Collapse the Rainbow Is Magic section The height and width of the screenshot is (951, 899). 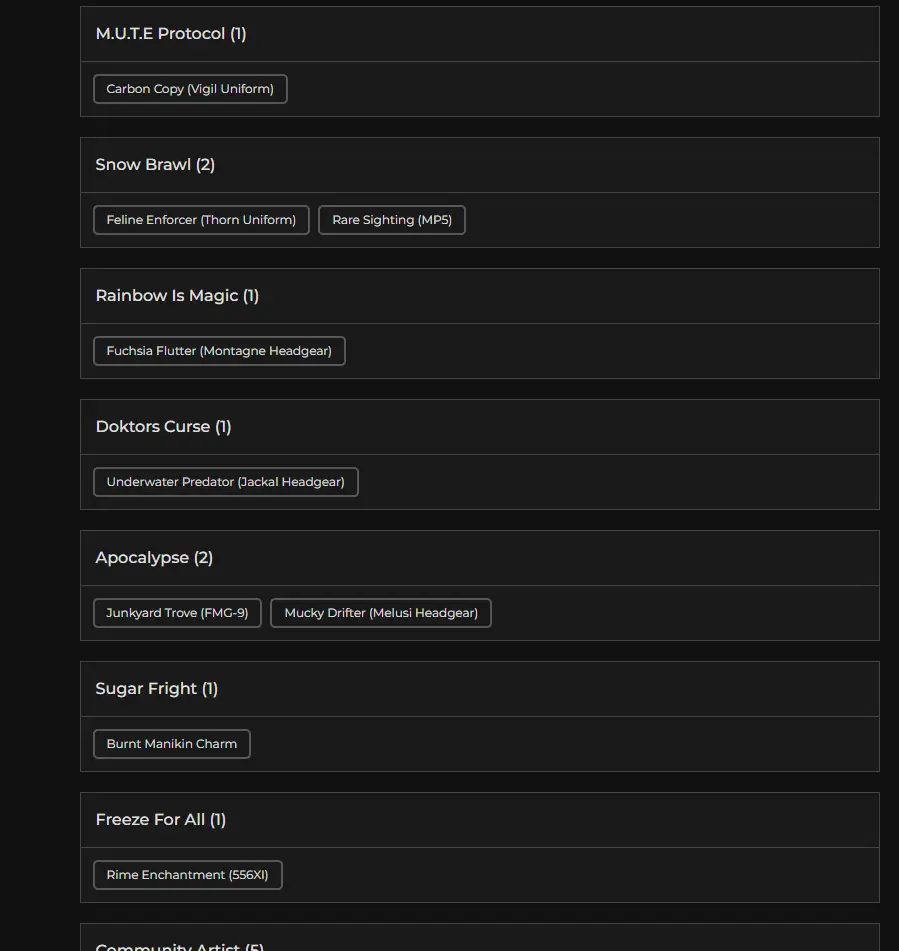tap(166, 296)
